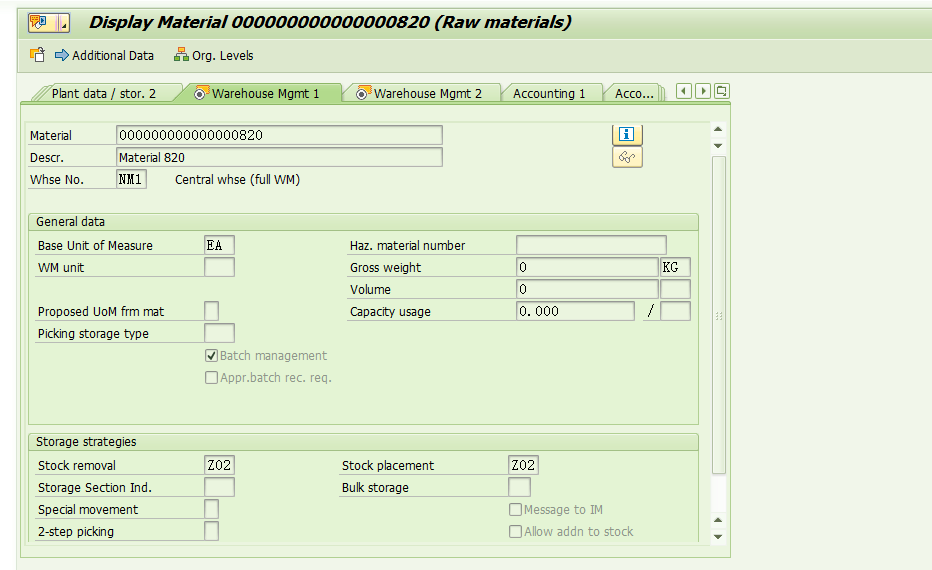
Task: Click the blue information button beside Material
Action: point(627,134)
